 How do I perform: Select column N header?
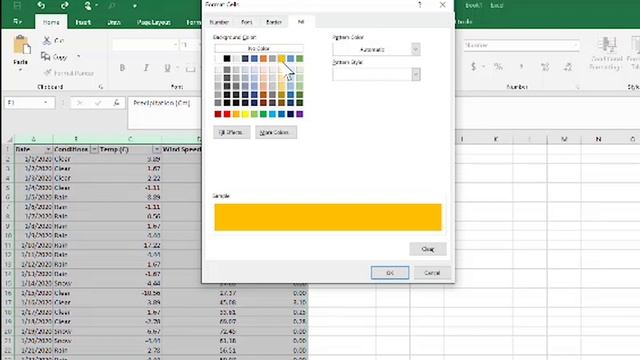pos(598,139)
